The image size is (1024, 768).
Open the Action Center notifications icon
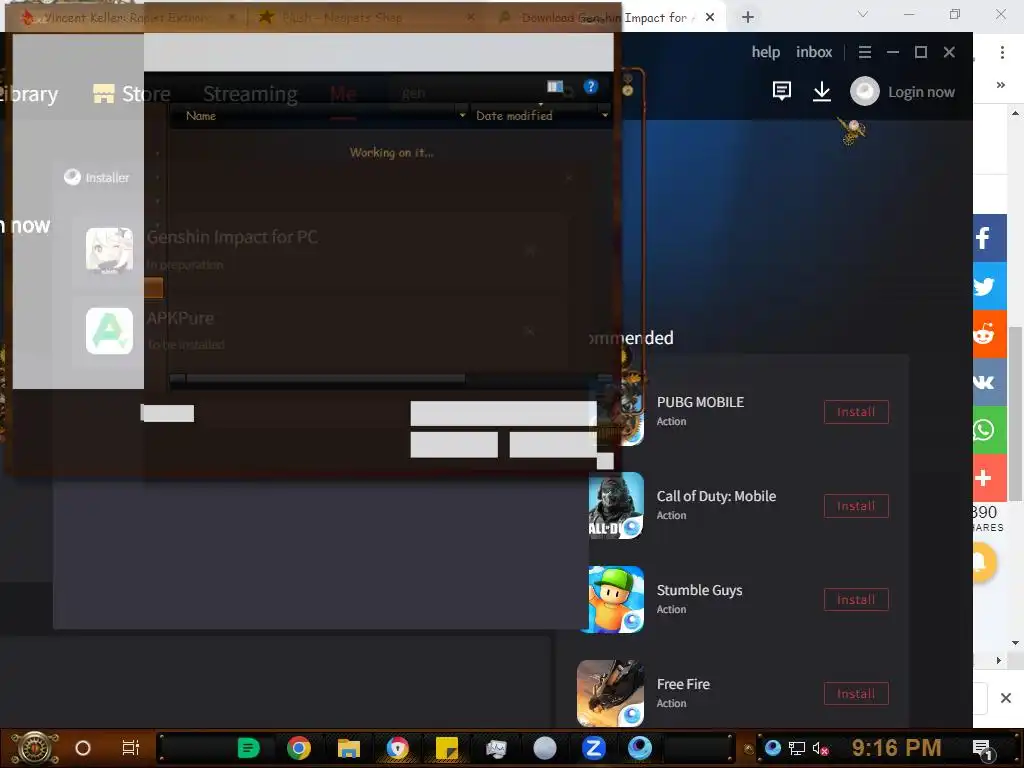(982, 750)
